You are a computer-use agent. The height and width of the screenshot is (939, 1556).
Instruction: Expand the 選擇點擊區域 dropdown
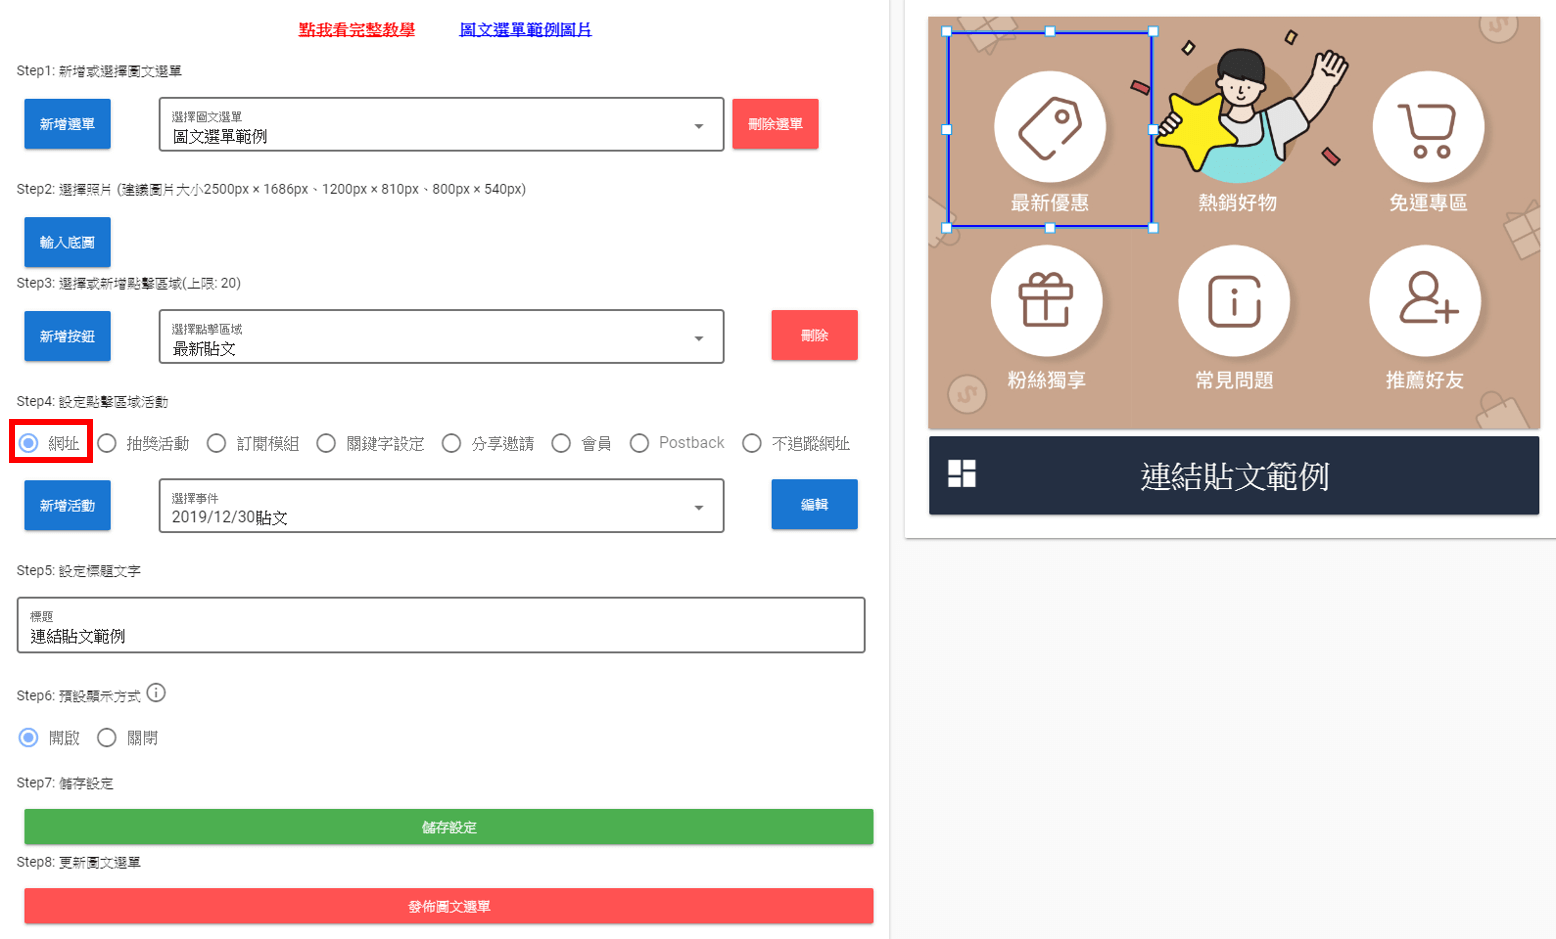pyautogui.click(x=441, y=337)
